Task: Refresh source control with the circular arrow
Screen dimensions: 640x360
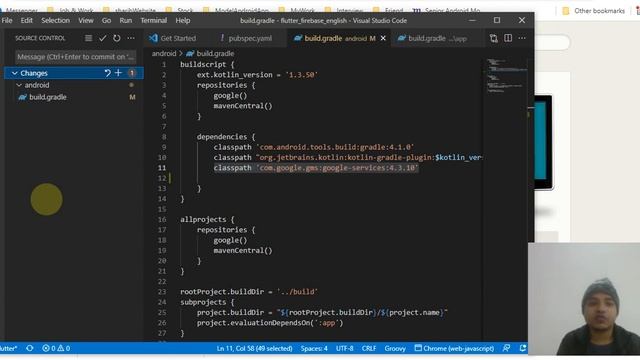Action: tap(117, 38)
